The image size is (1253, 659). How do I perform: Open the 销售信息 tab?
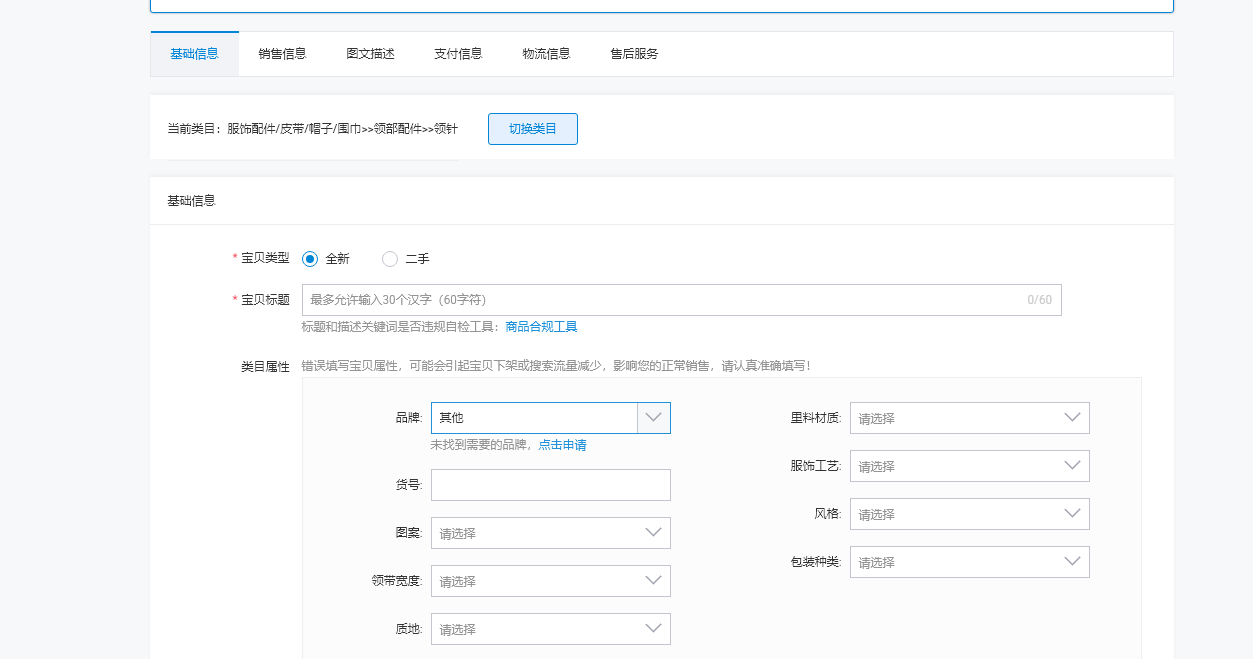point(282,54)
